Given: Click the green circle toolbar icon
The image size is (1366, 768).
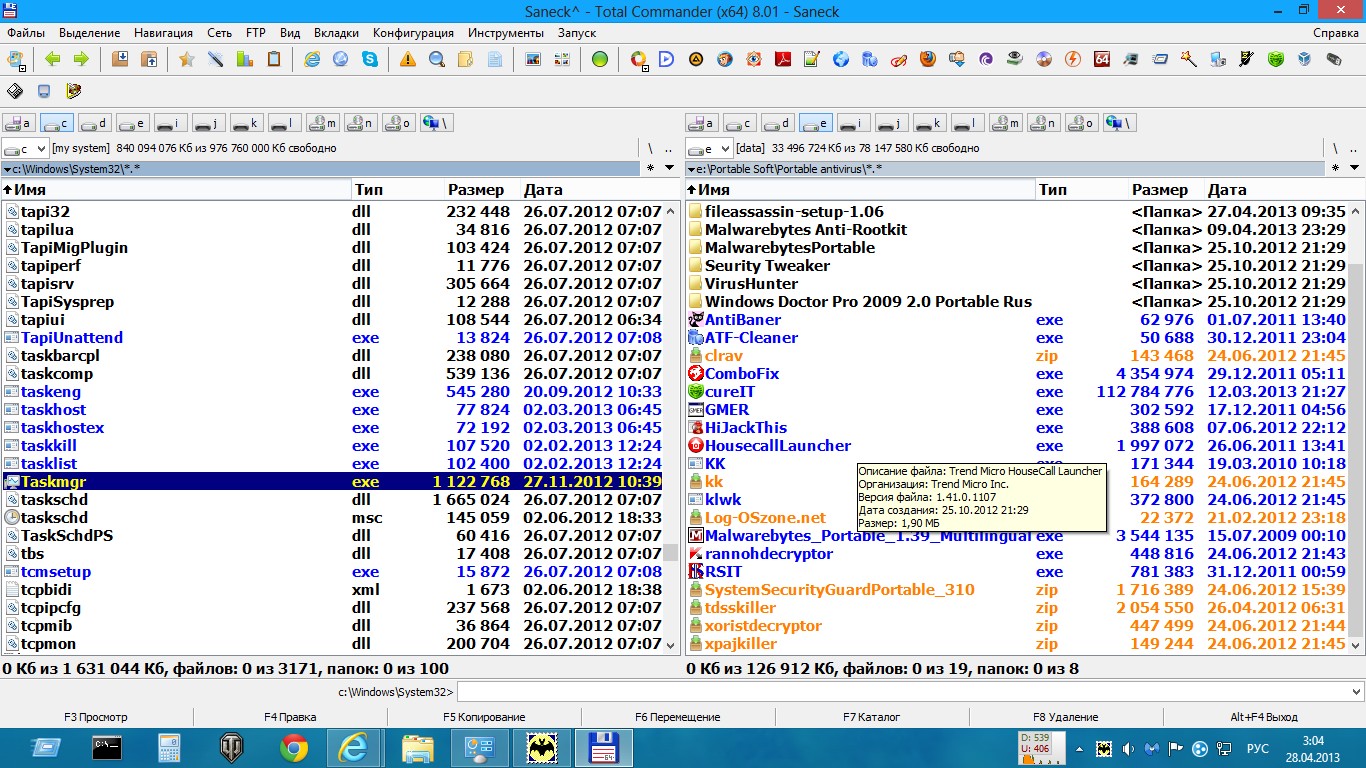Looking at the screenshot, I should click(x=599, y=59).
